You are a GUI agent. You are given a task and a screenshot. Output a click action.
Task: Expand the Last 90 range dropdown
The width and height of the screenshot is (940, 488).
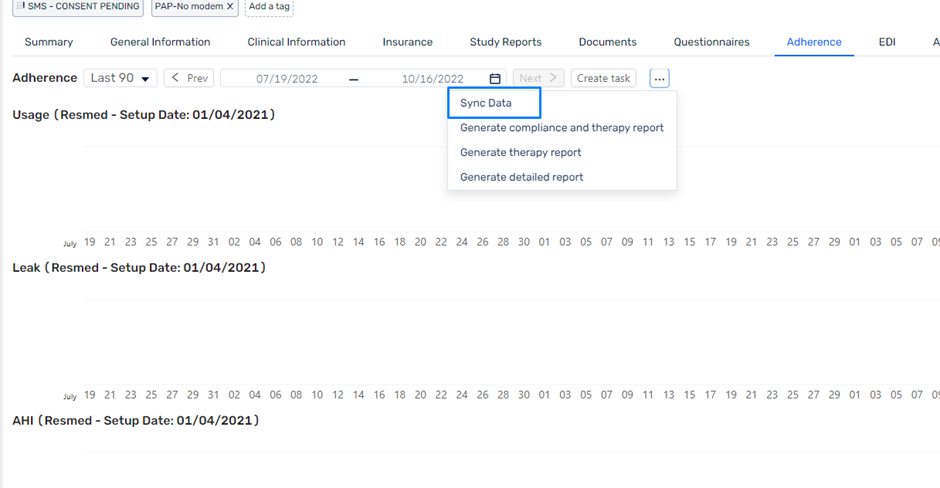123,78
